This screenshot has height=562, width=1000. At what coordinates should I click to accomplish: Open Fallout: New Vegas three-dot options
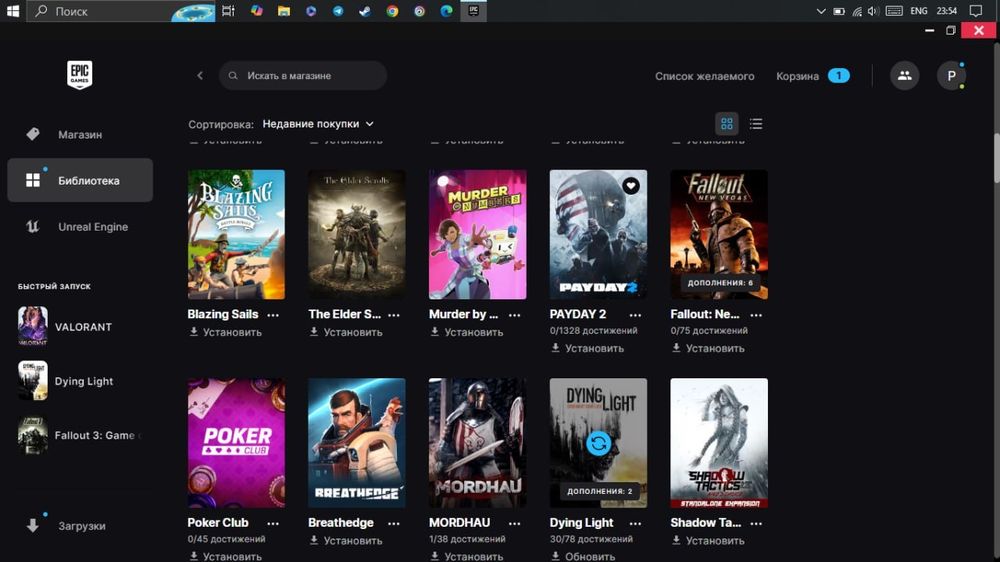click(x=756, y=314)
